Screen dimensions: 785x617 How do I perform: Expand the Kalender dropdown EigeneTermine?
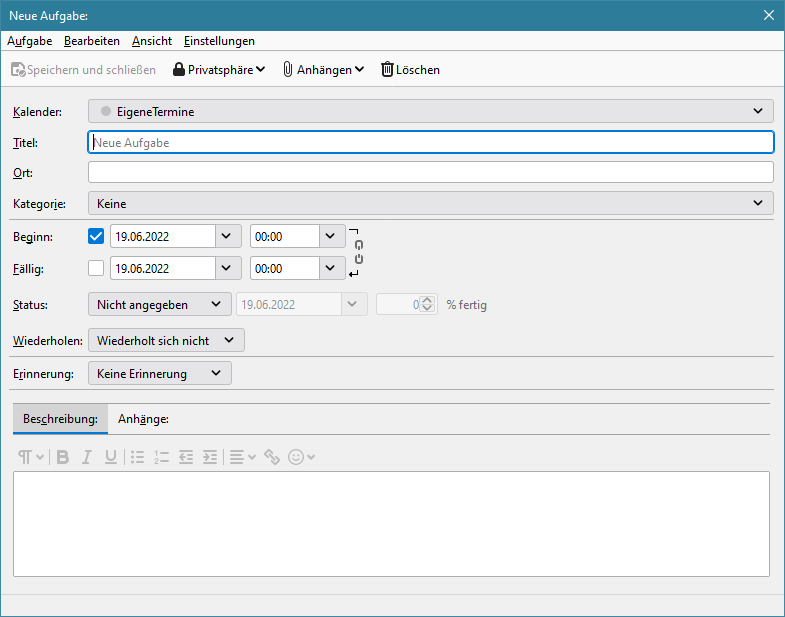tap(431, 112)
